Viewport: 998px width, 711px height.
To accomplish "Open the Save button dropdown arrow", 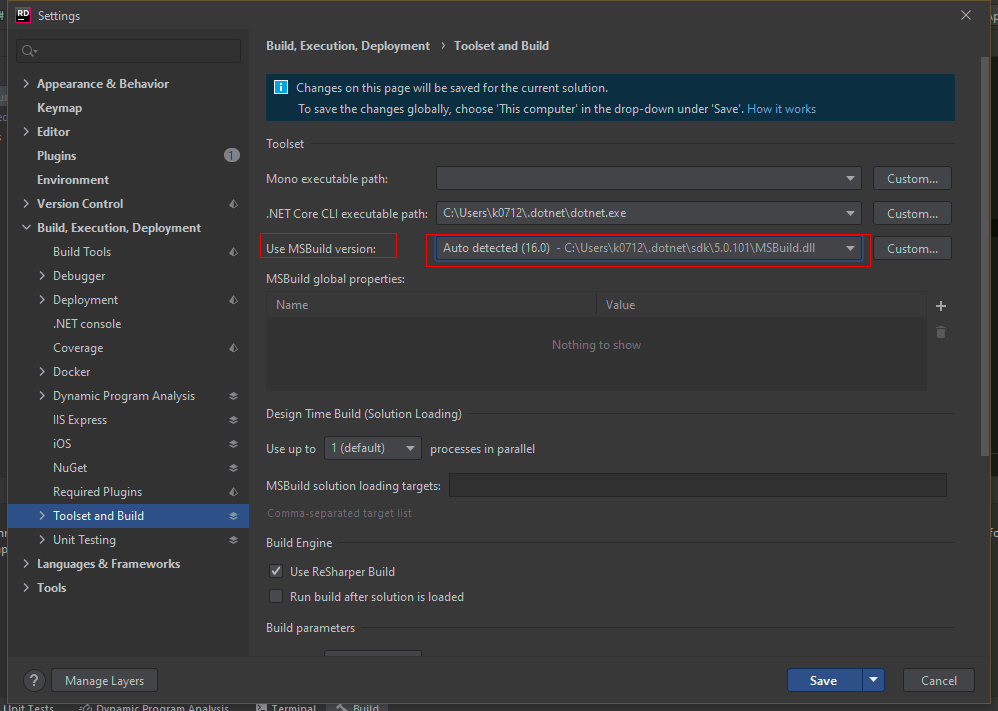I will (x=873, y=680).
